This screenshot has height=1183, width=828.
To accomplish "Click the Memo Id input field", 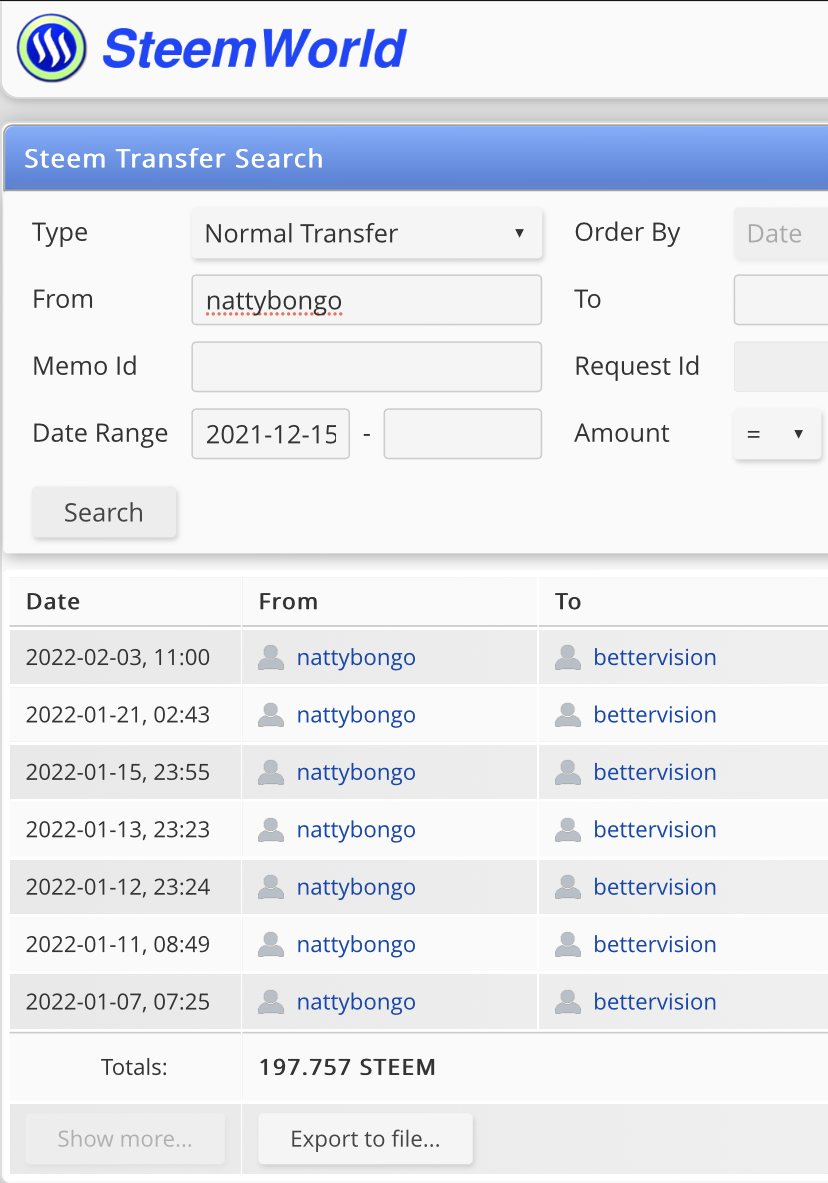I will coord(366,366).
